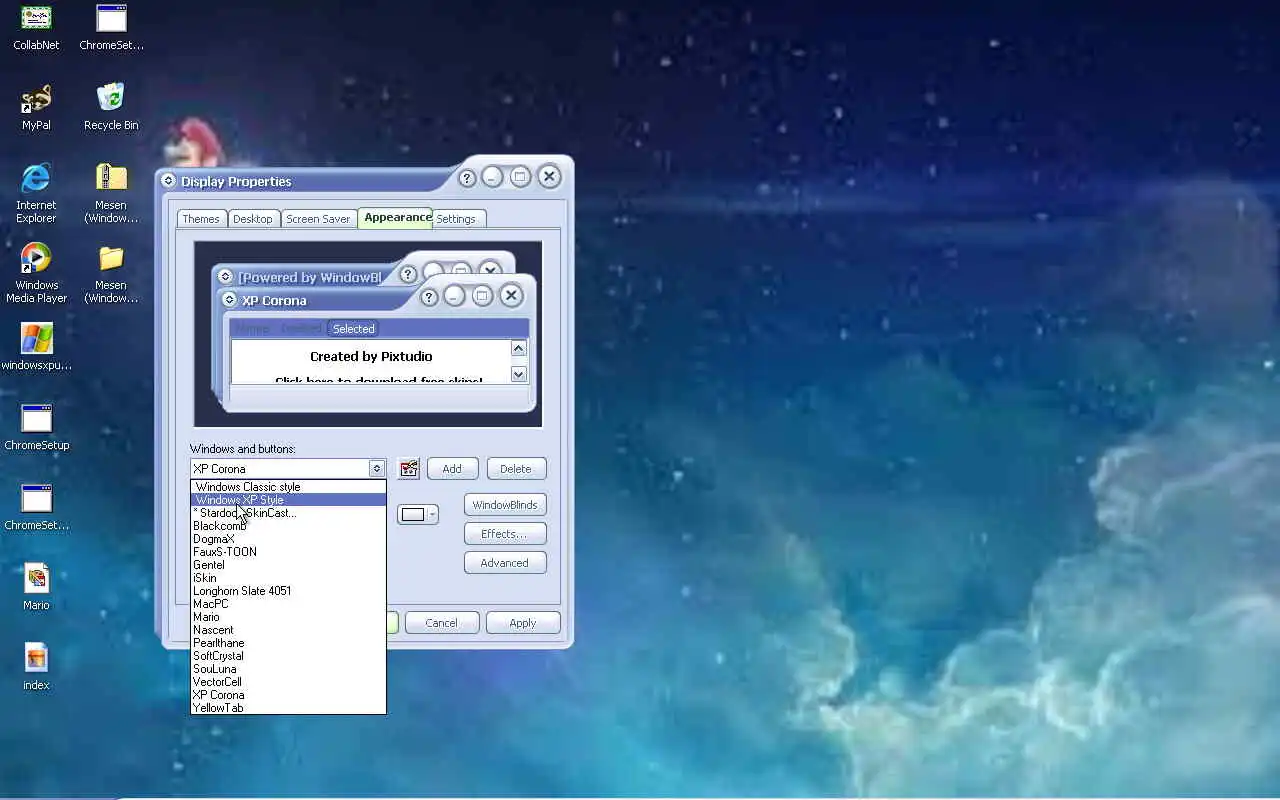Launch the Internet Explorer desktop icon
Screen dimensions: 1280x800
tap(36, 194)
